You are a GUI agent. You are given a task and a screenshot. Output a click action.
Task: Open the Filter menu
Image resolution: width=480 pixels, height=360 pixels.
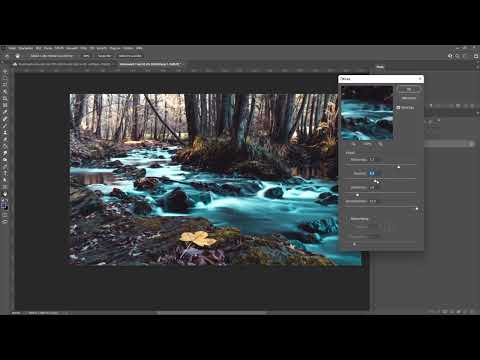tap(83, 48)
